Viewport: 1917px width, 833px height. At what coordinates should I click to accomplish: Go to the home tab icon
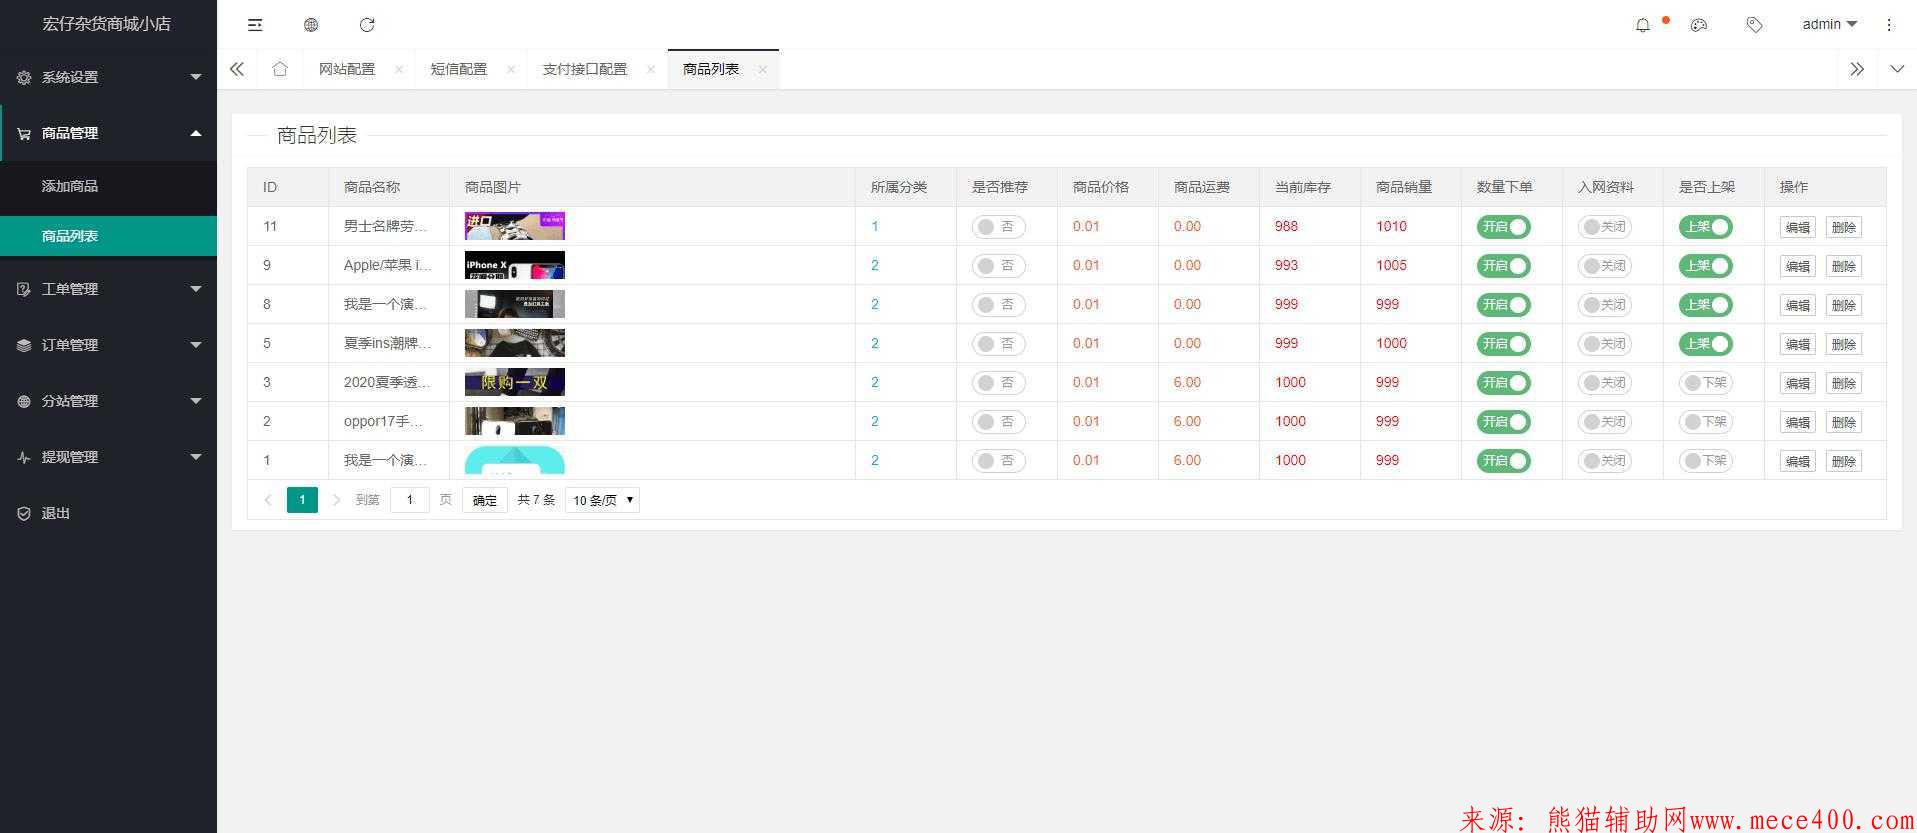pyautogui.click(x=280, y=69)
